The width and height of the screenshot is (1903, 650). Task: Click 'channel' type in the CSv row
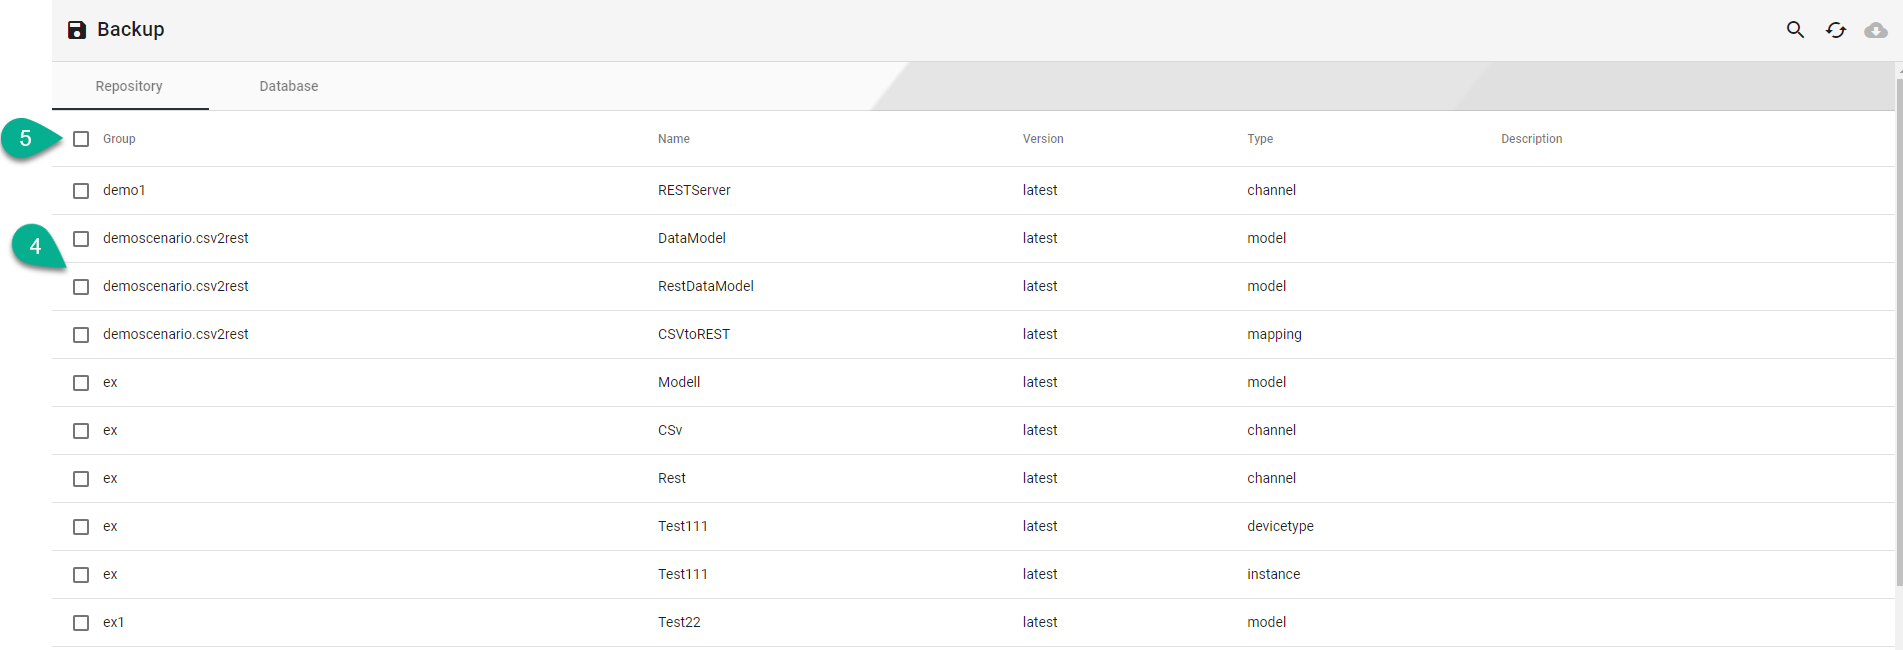(1271, 430)
